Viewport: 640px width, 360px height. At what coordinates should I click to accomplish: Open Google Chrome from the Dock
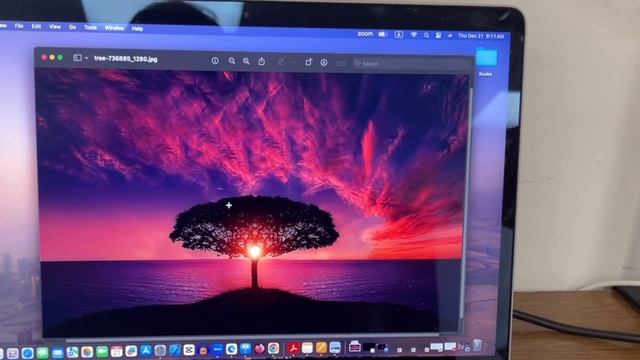[273, 349]
